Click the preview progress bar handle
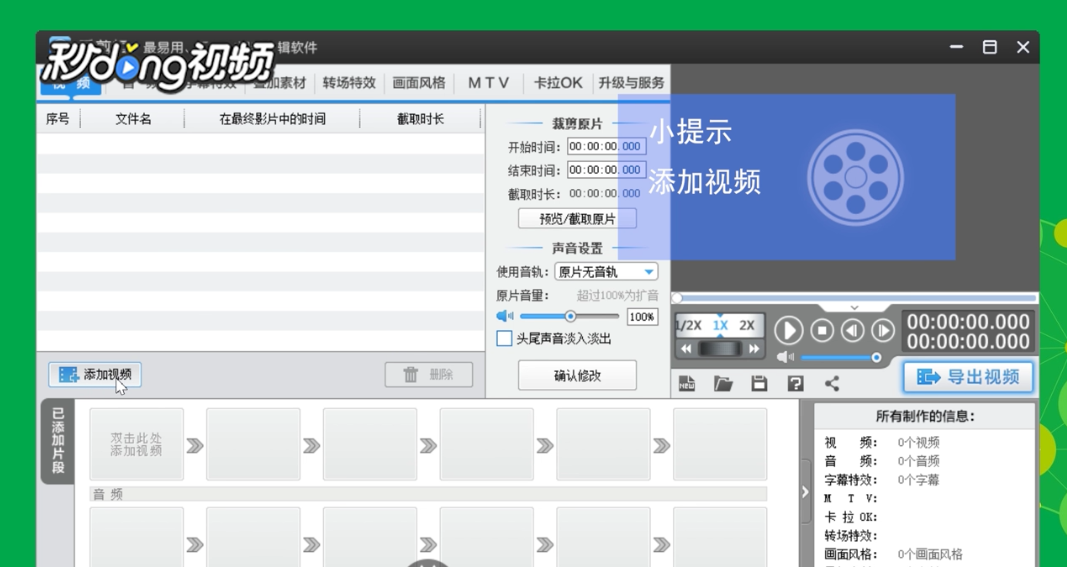The height and width of the screenshot is (567, 1067). coord(676,298)
